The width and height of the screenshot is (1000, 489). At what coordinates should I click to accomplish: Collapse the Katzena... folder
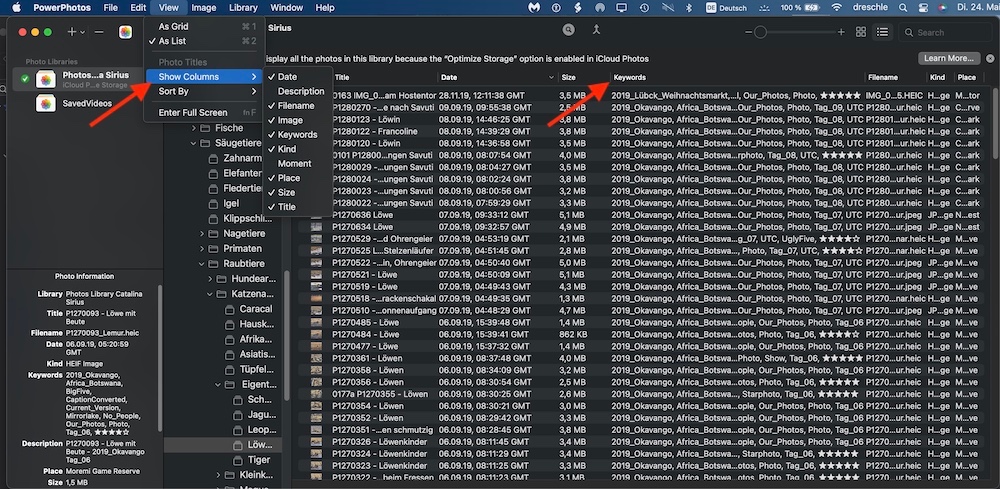[210, 294]
